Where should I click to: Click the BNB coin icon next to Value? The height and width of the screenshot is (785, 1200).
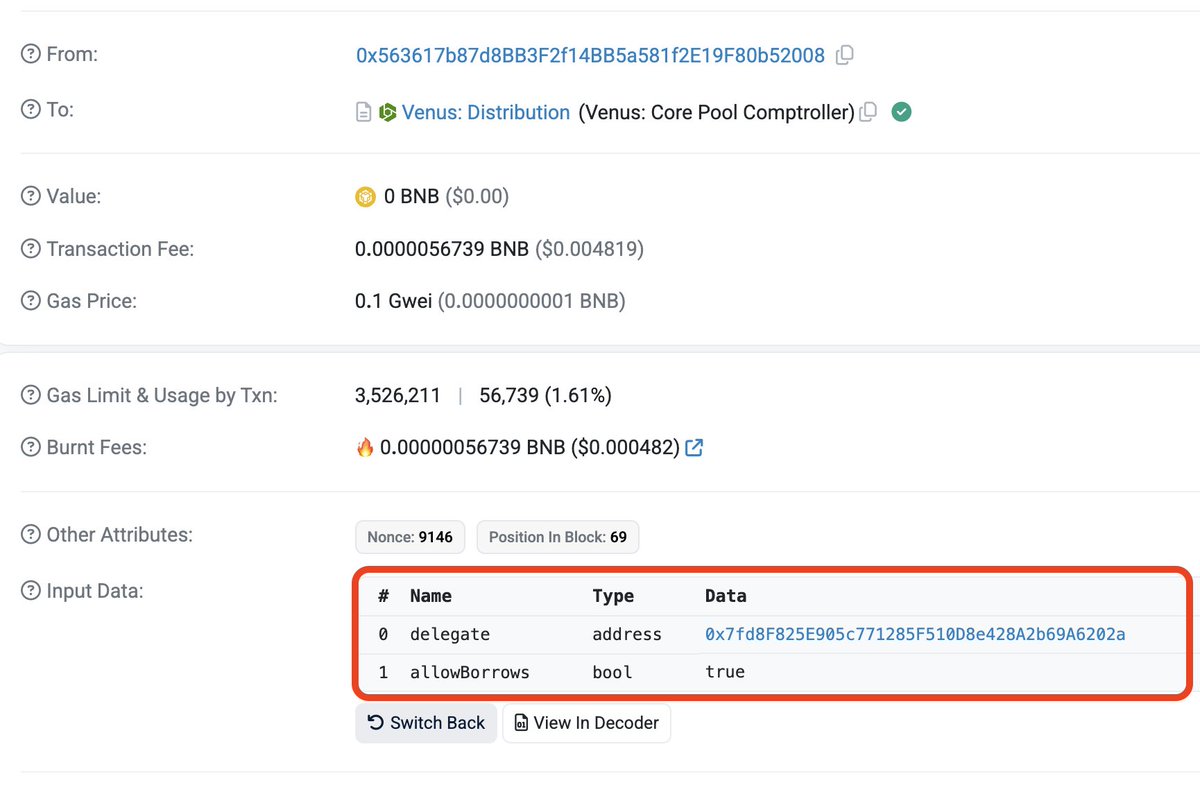click(x=366, y=197)
